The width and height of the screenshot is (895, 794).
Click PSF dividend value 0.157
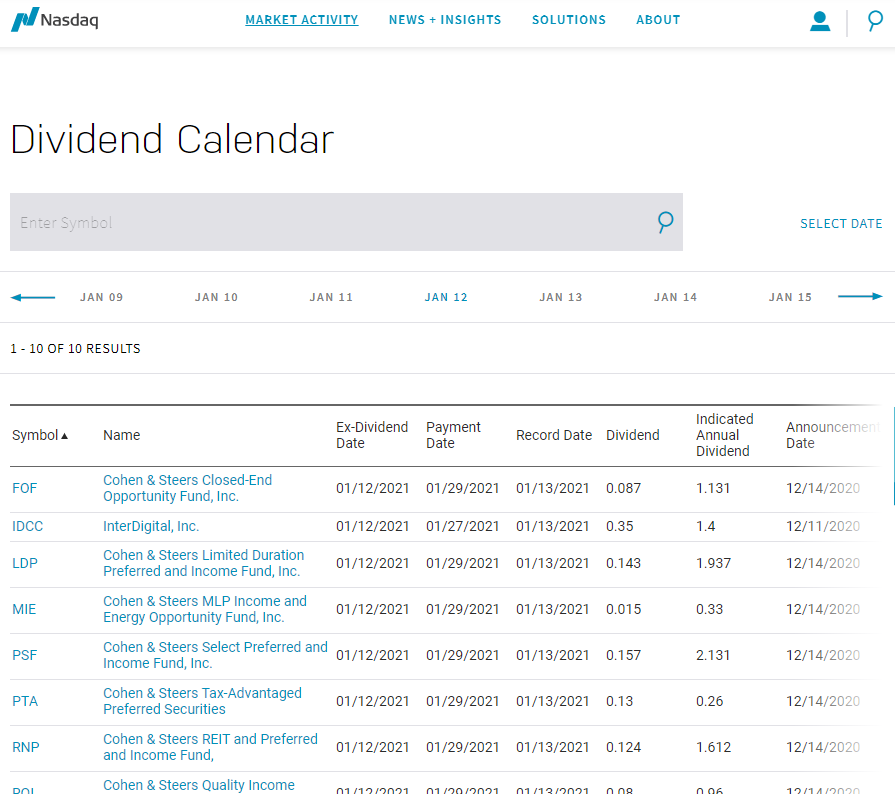pyautogui.click(x=623, y=655)
